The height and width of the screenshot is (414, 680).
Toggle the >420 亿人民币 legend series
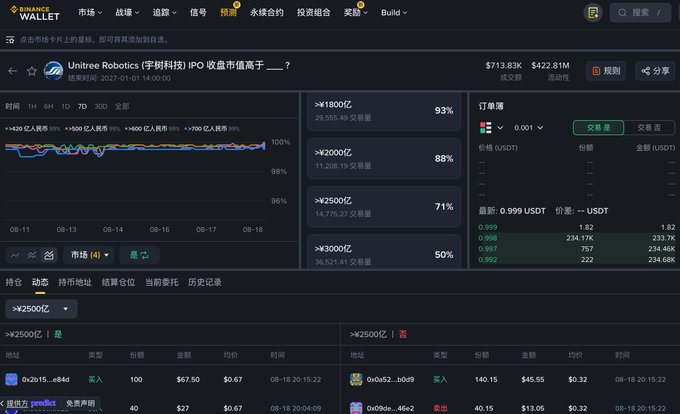pos(33,129)
